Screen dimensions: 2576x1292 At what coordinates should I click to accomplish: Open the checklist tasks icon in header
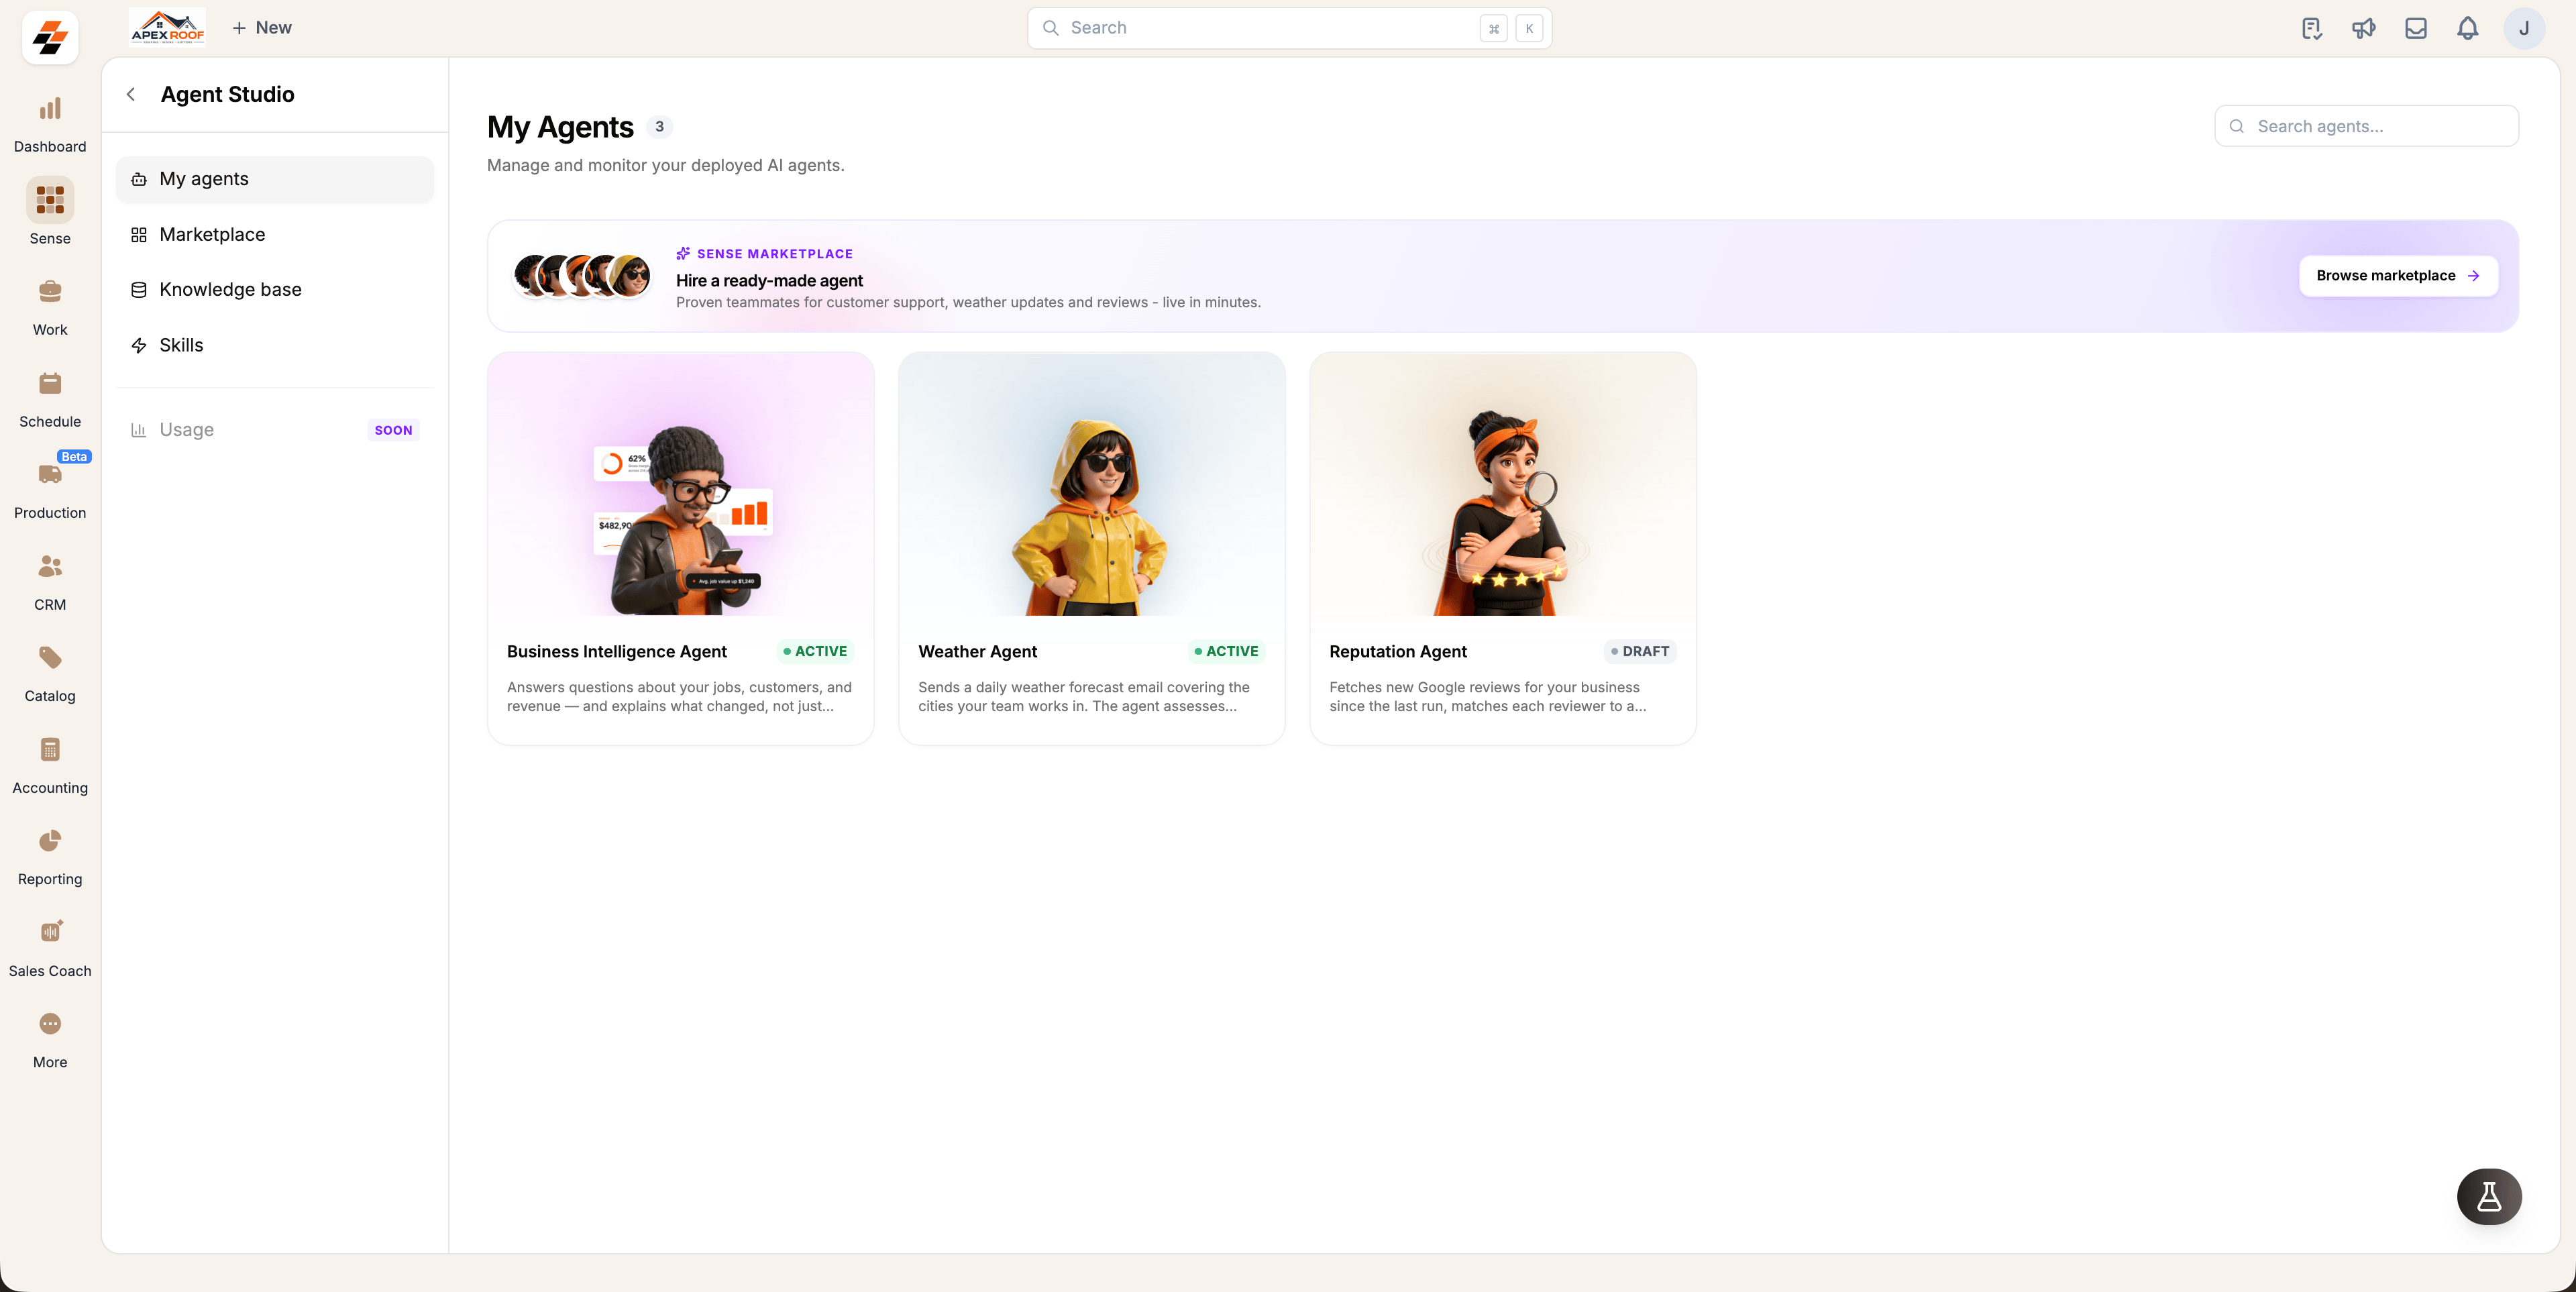click(x=2311, y=28)
